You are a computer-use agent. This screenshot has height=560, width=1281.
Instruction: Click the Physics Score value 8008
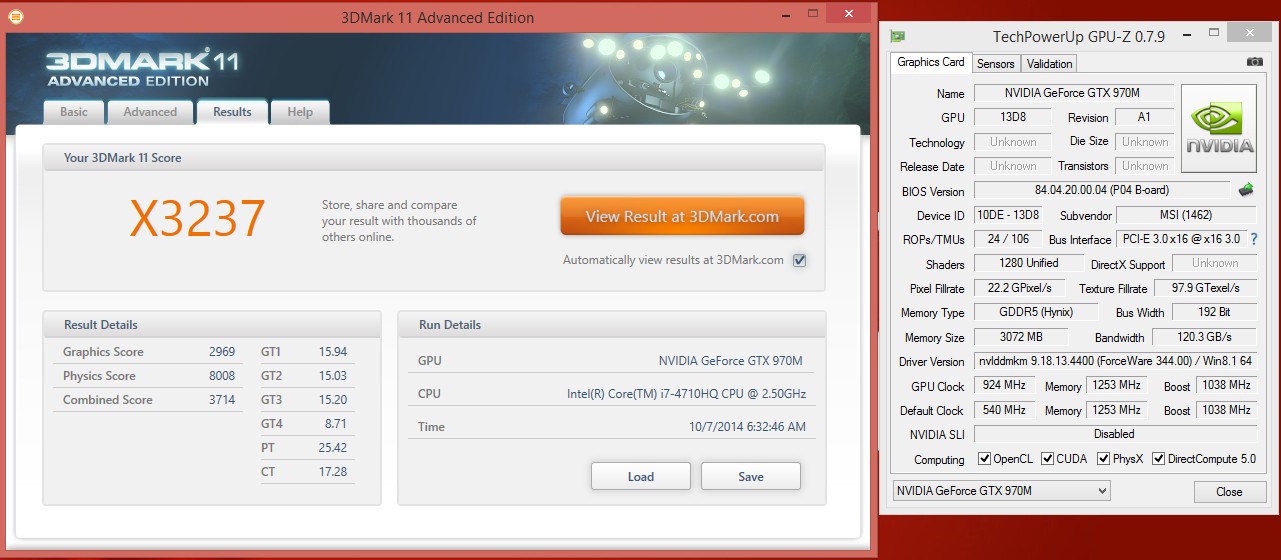tap(222, 376)
